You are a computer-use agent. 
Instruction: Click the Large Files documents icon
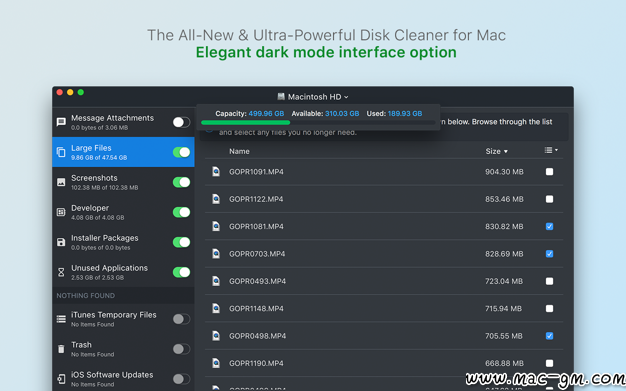61,152
